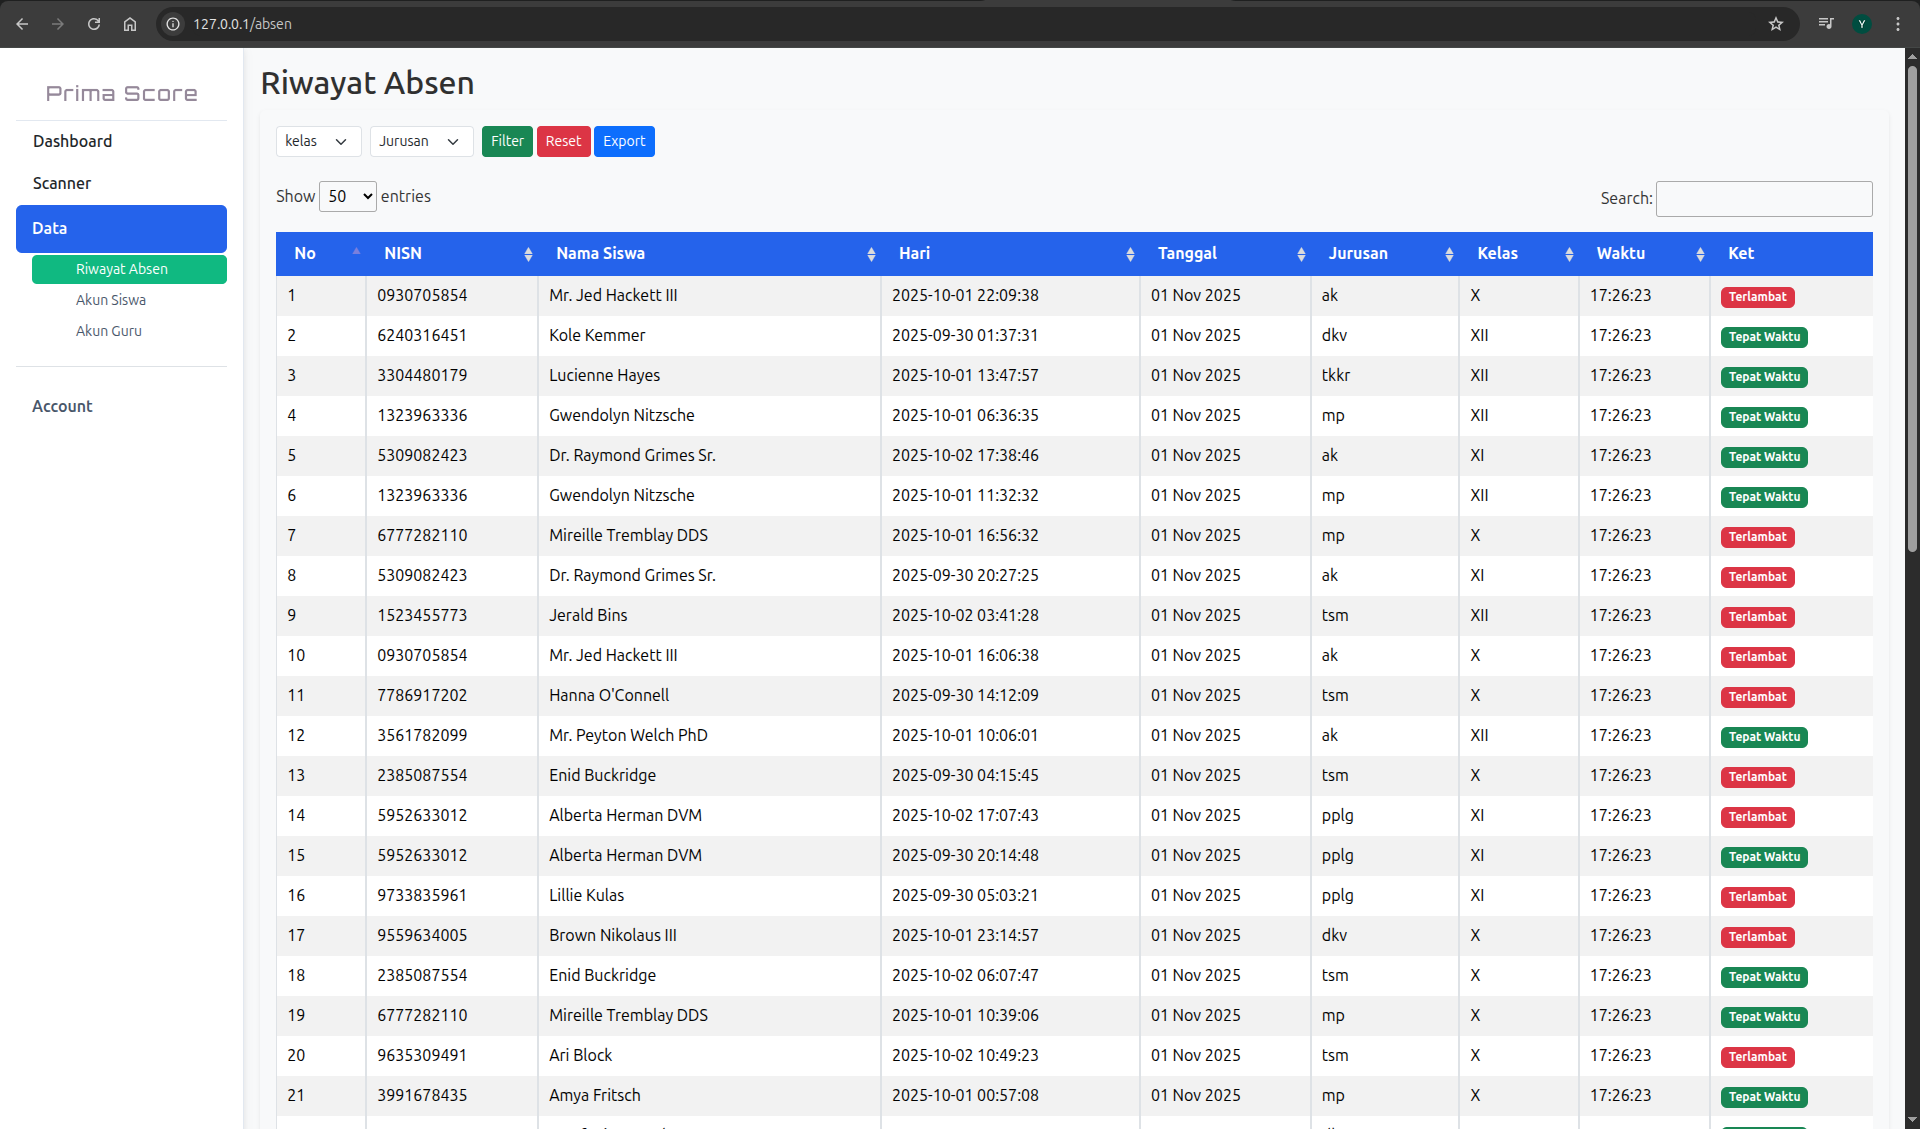The width and height of the screenshot is (1920, 1129).
Task: Sort table by Jurusan column
Action: pos(1385,254)
